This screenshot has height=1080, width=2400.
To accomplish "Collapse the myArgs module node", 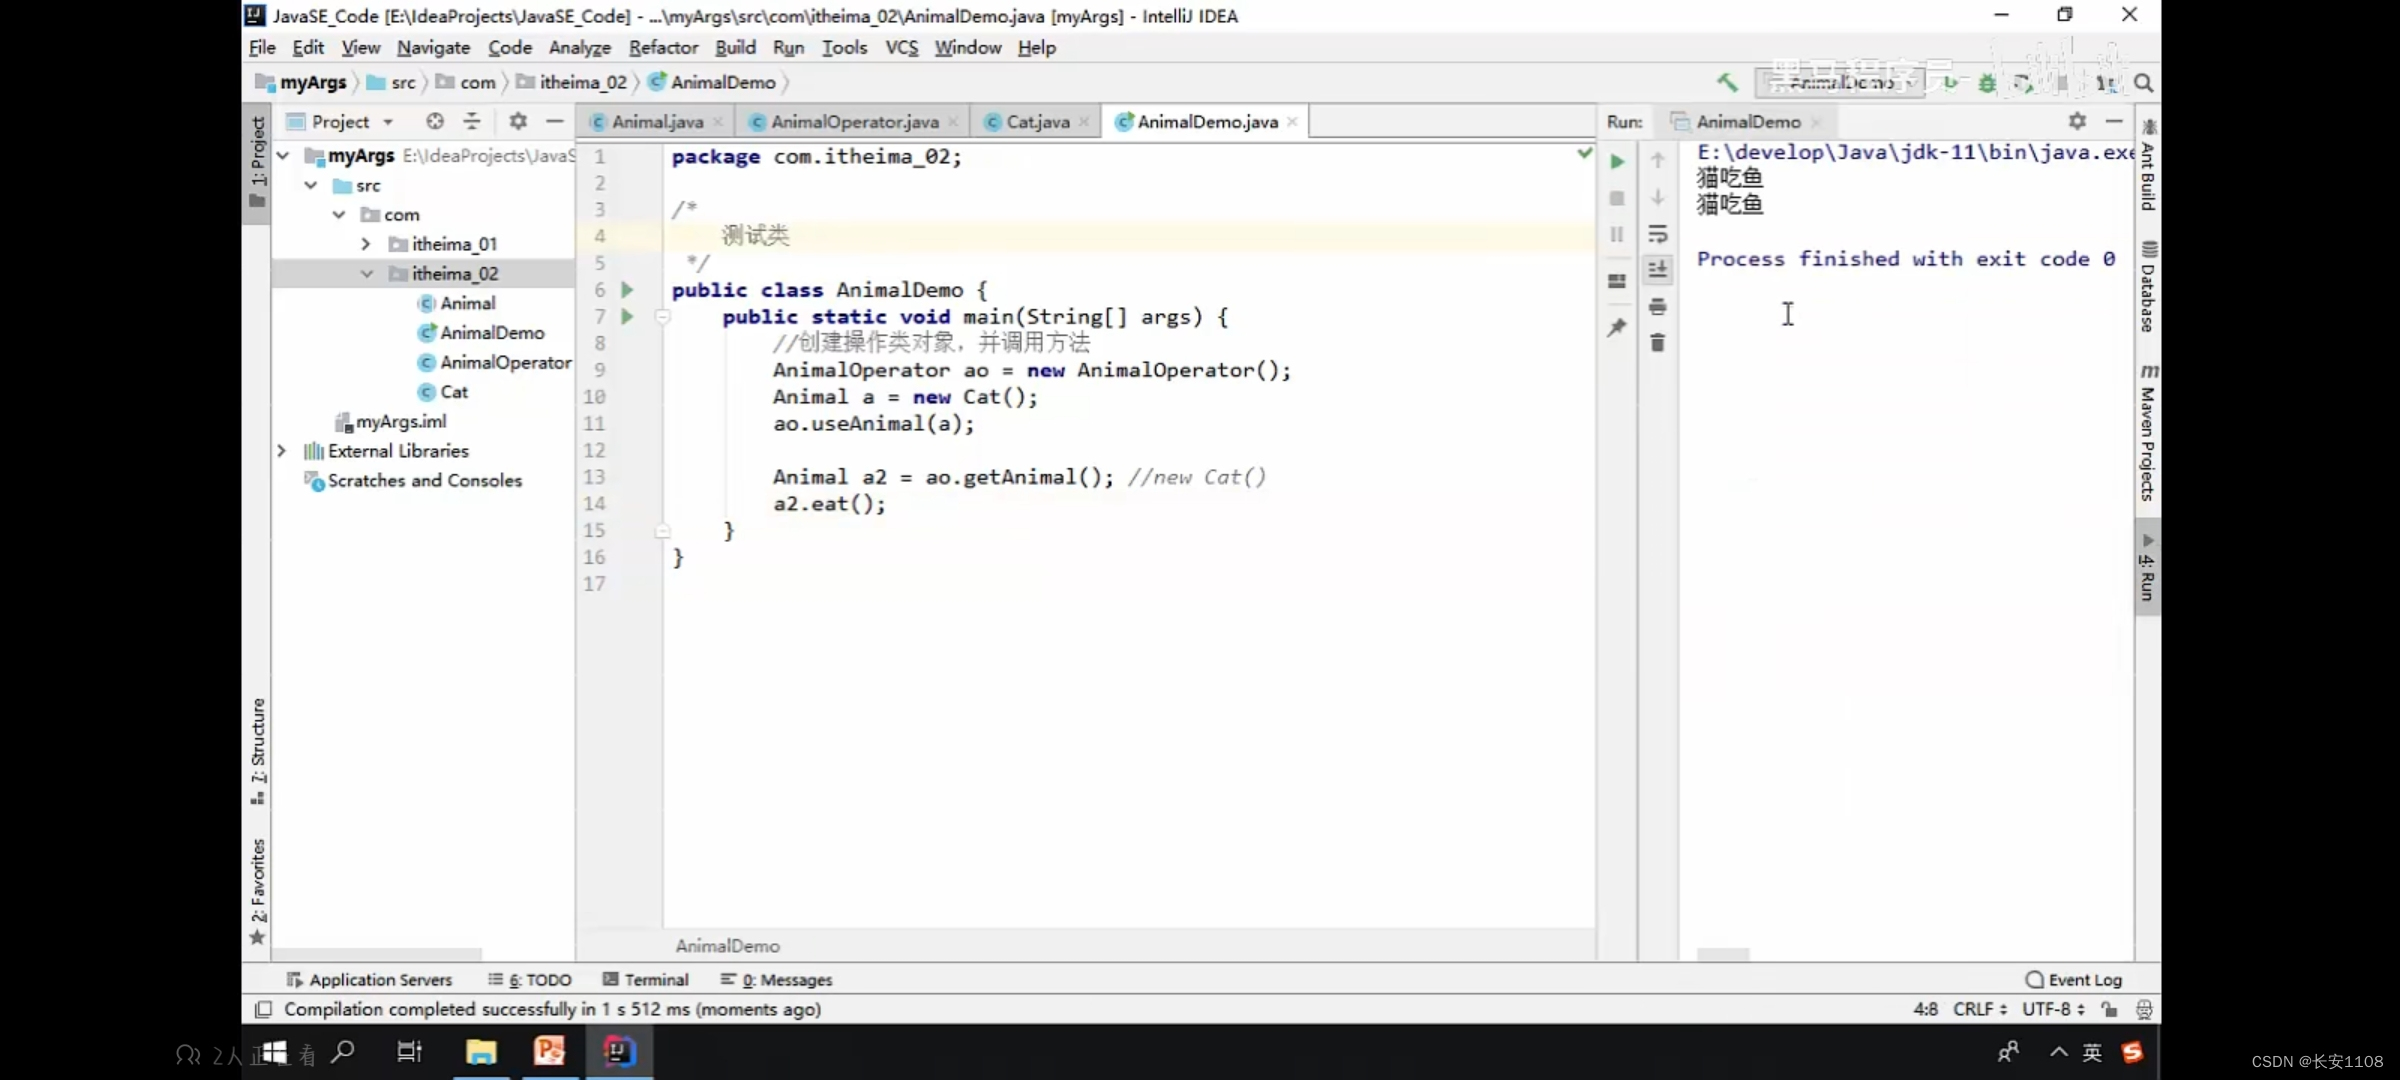I will click(283, 156).
